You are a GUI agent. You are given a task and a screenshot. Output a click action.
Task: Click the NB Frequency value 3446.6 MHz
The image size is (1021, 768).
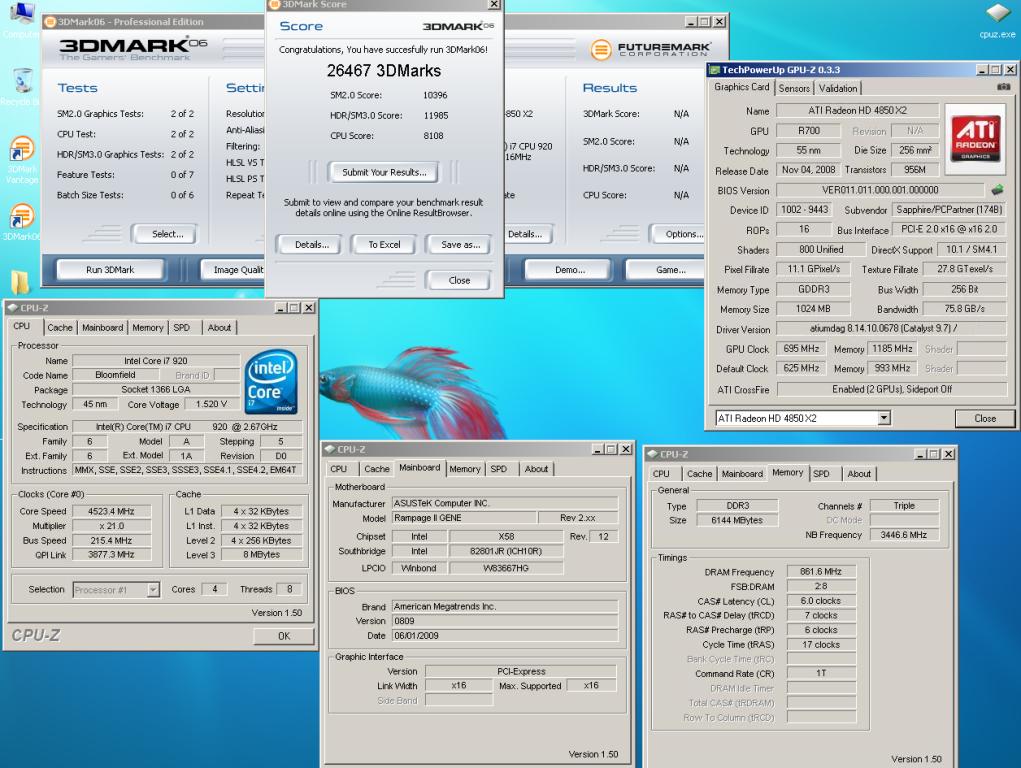[904, 535]
